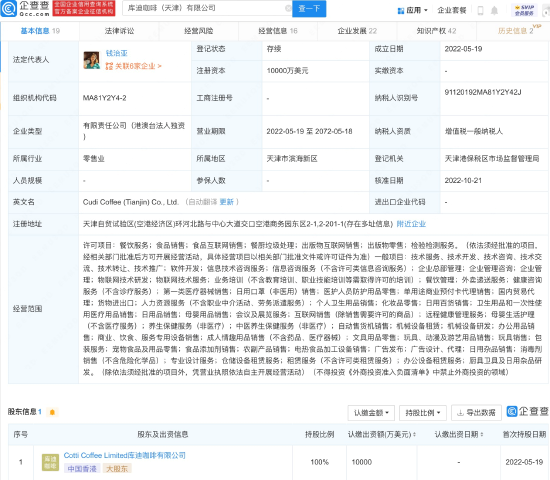Expand the 持股比例 filter dropdown
Viewport: 550px width, 480px height.
pyautogui.click(x=423, y=413)
